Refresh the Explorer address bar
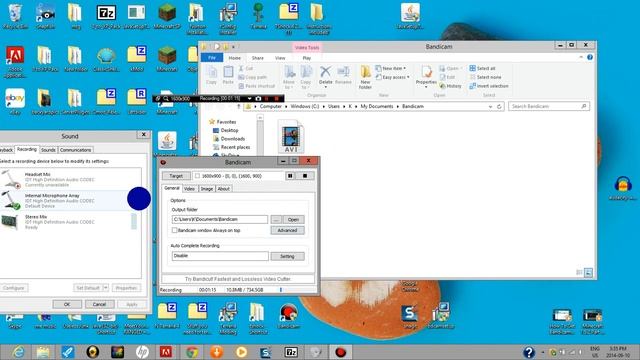Viewport: 640px width, 360px height. tap(499, 106)
